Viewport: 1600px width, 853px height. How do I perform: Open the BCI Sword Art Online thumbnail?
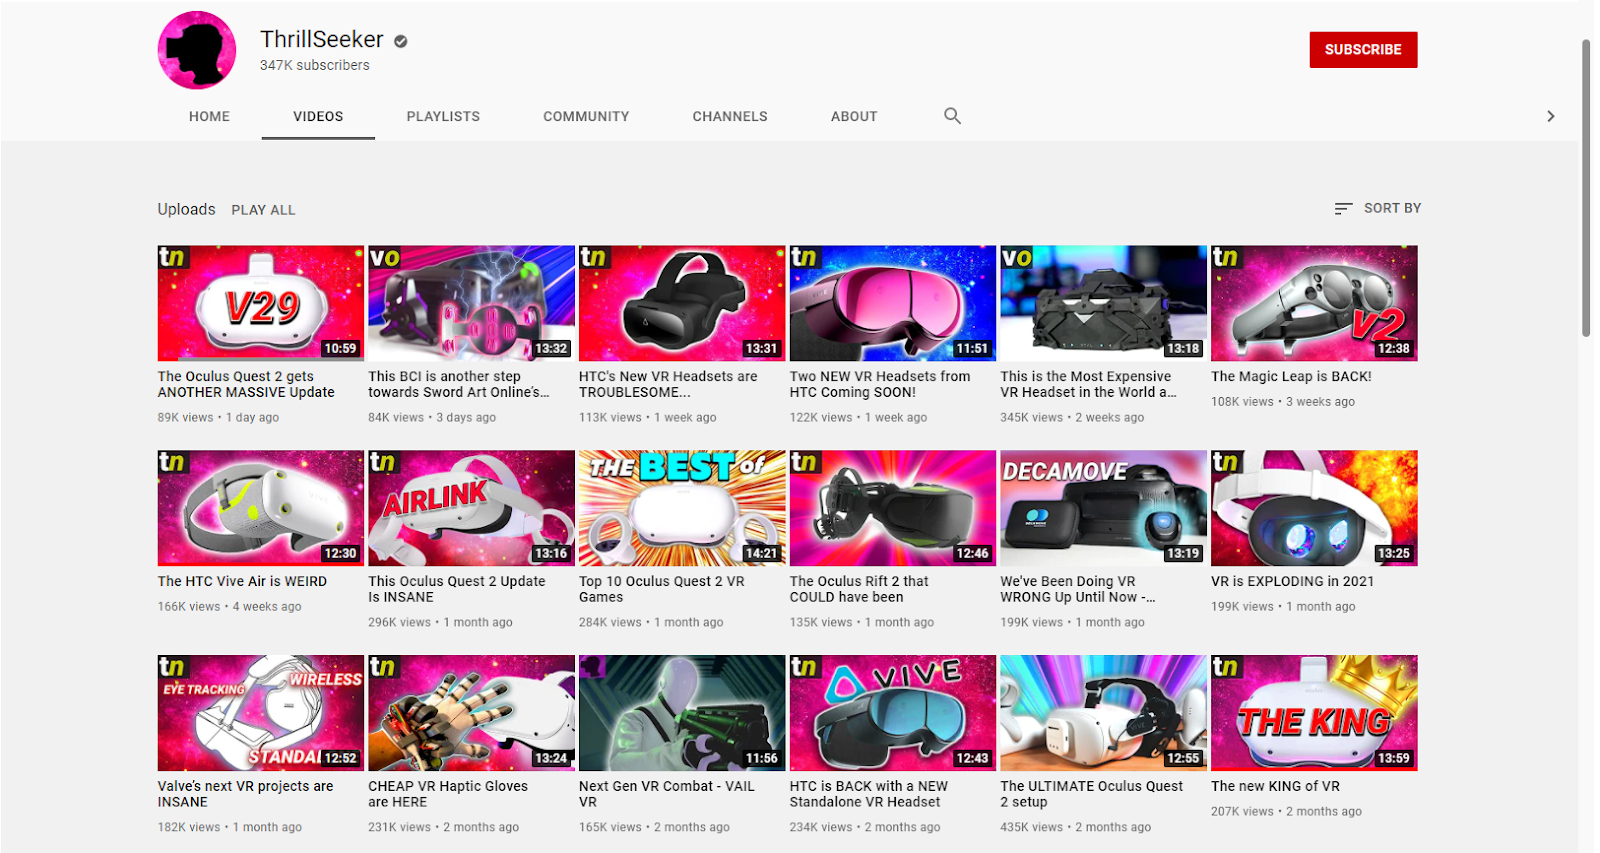471,303
